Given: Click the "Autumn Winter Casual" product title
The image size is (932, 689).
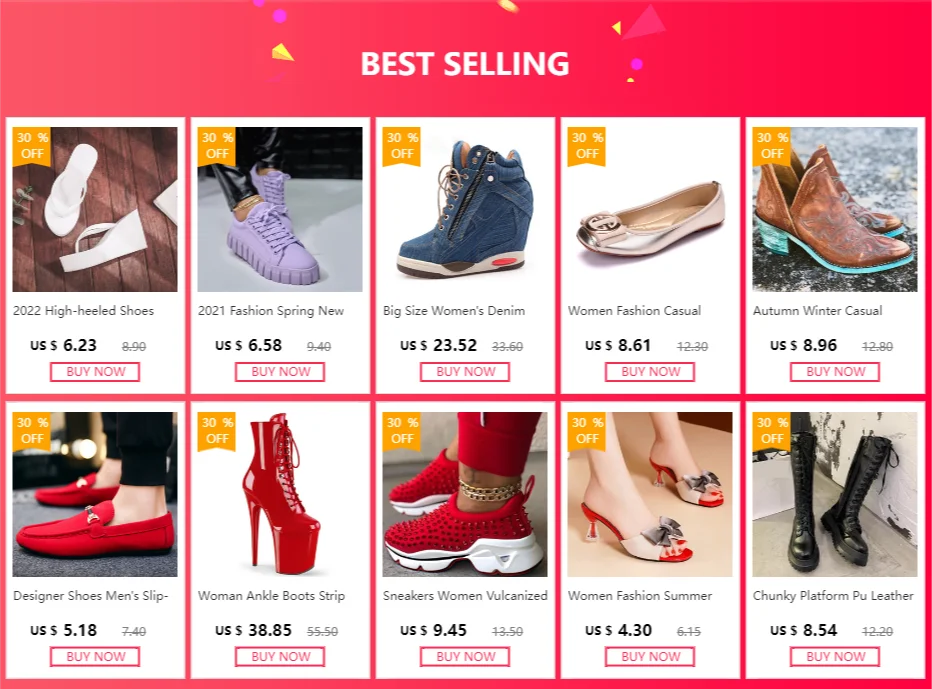Looking at the screenshot, I should [x=818, y=311].
